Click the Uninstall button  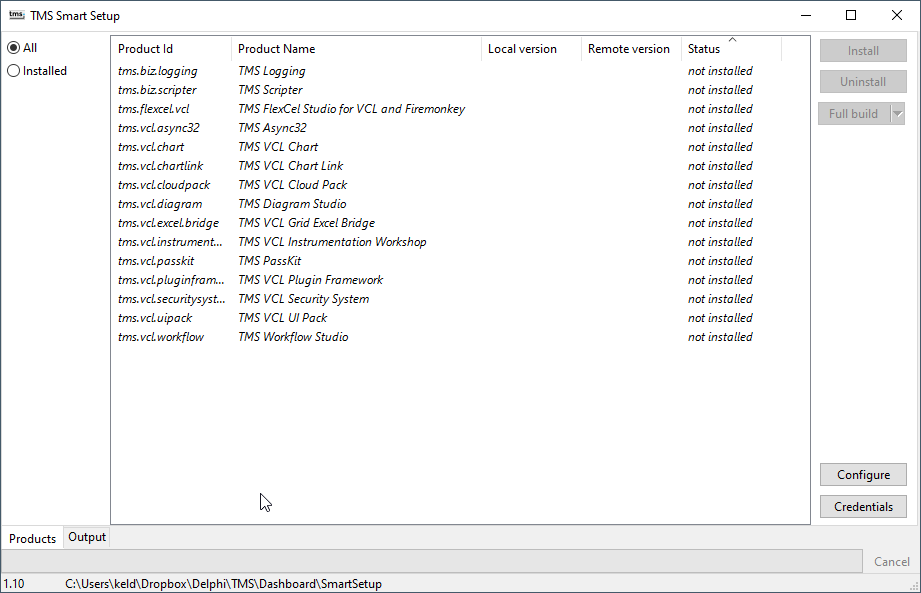(x=863, y=82)
